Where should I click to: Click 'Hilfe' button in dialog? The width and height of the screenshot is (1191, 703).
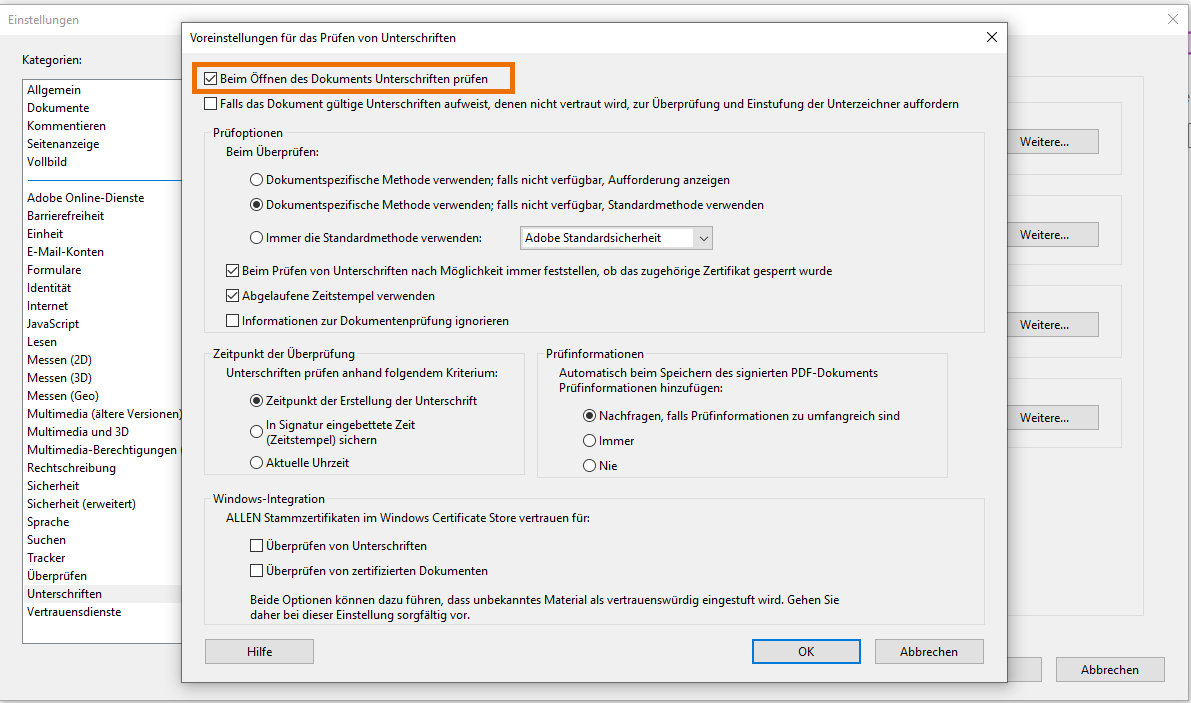click(x=259, y=652)
